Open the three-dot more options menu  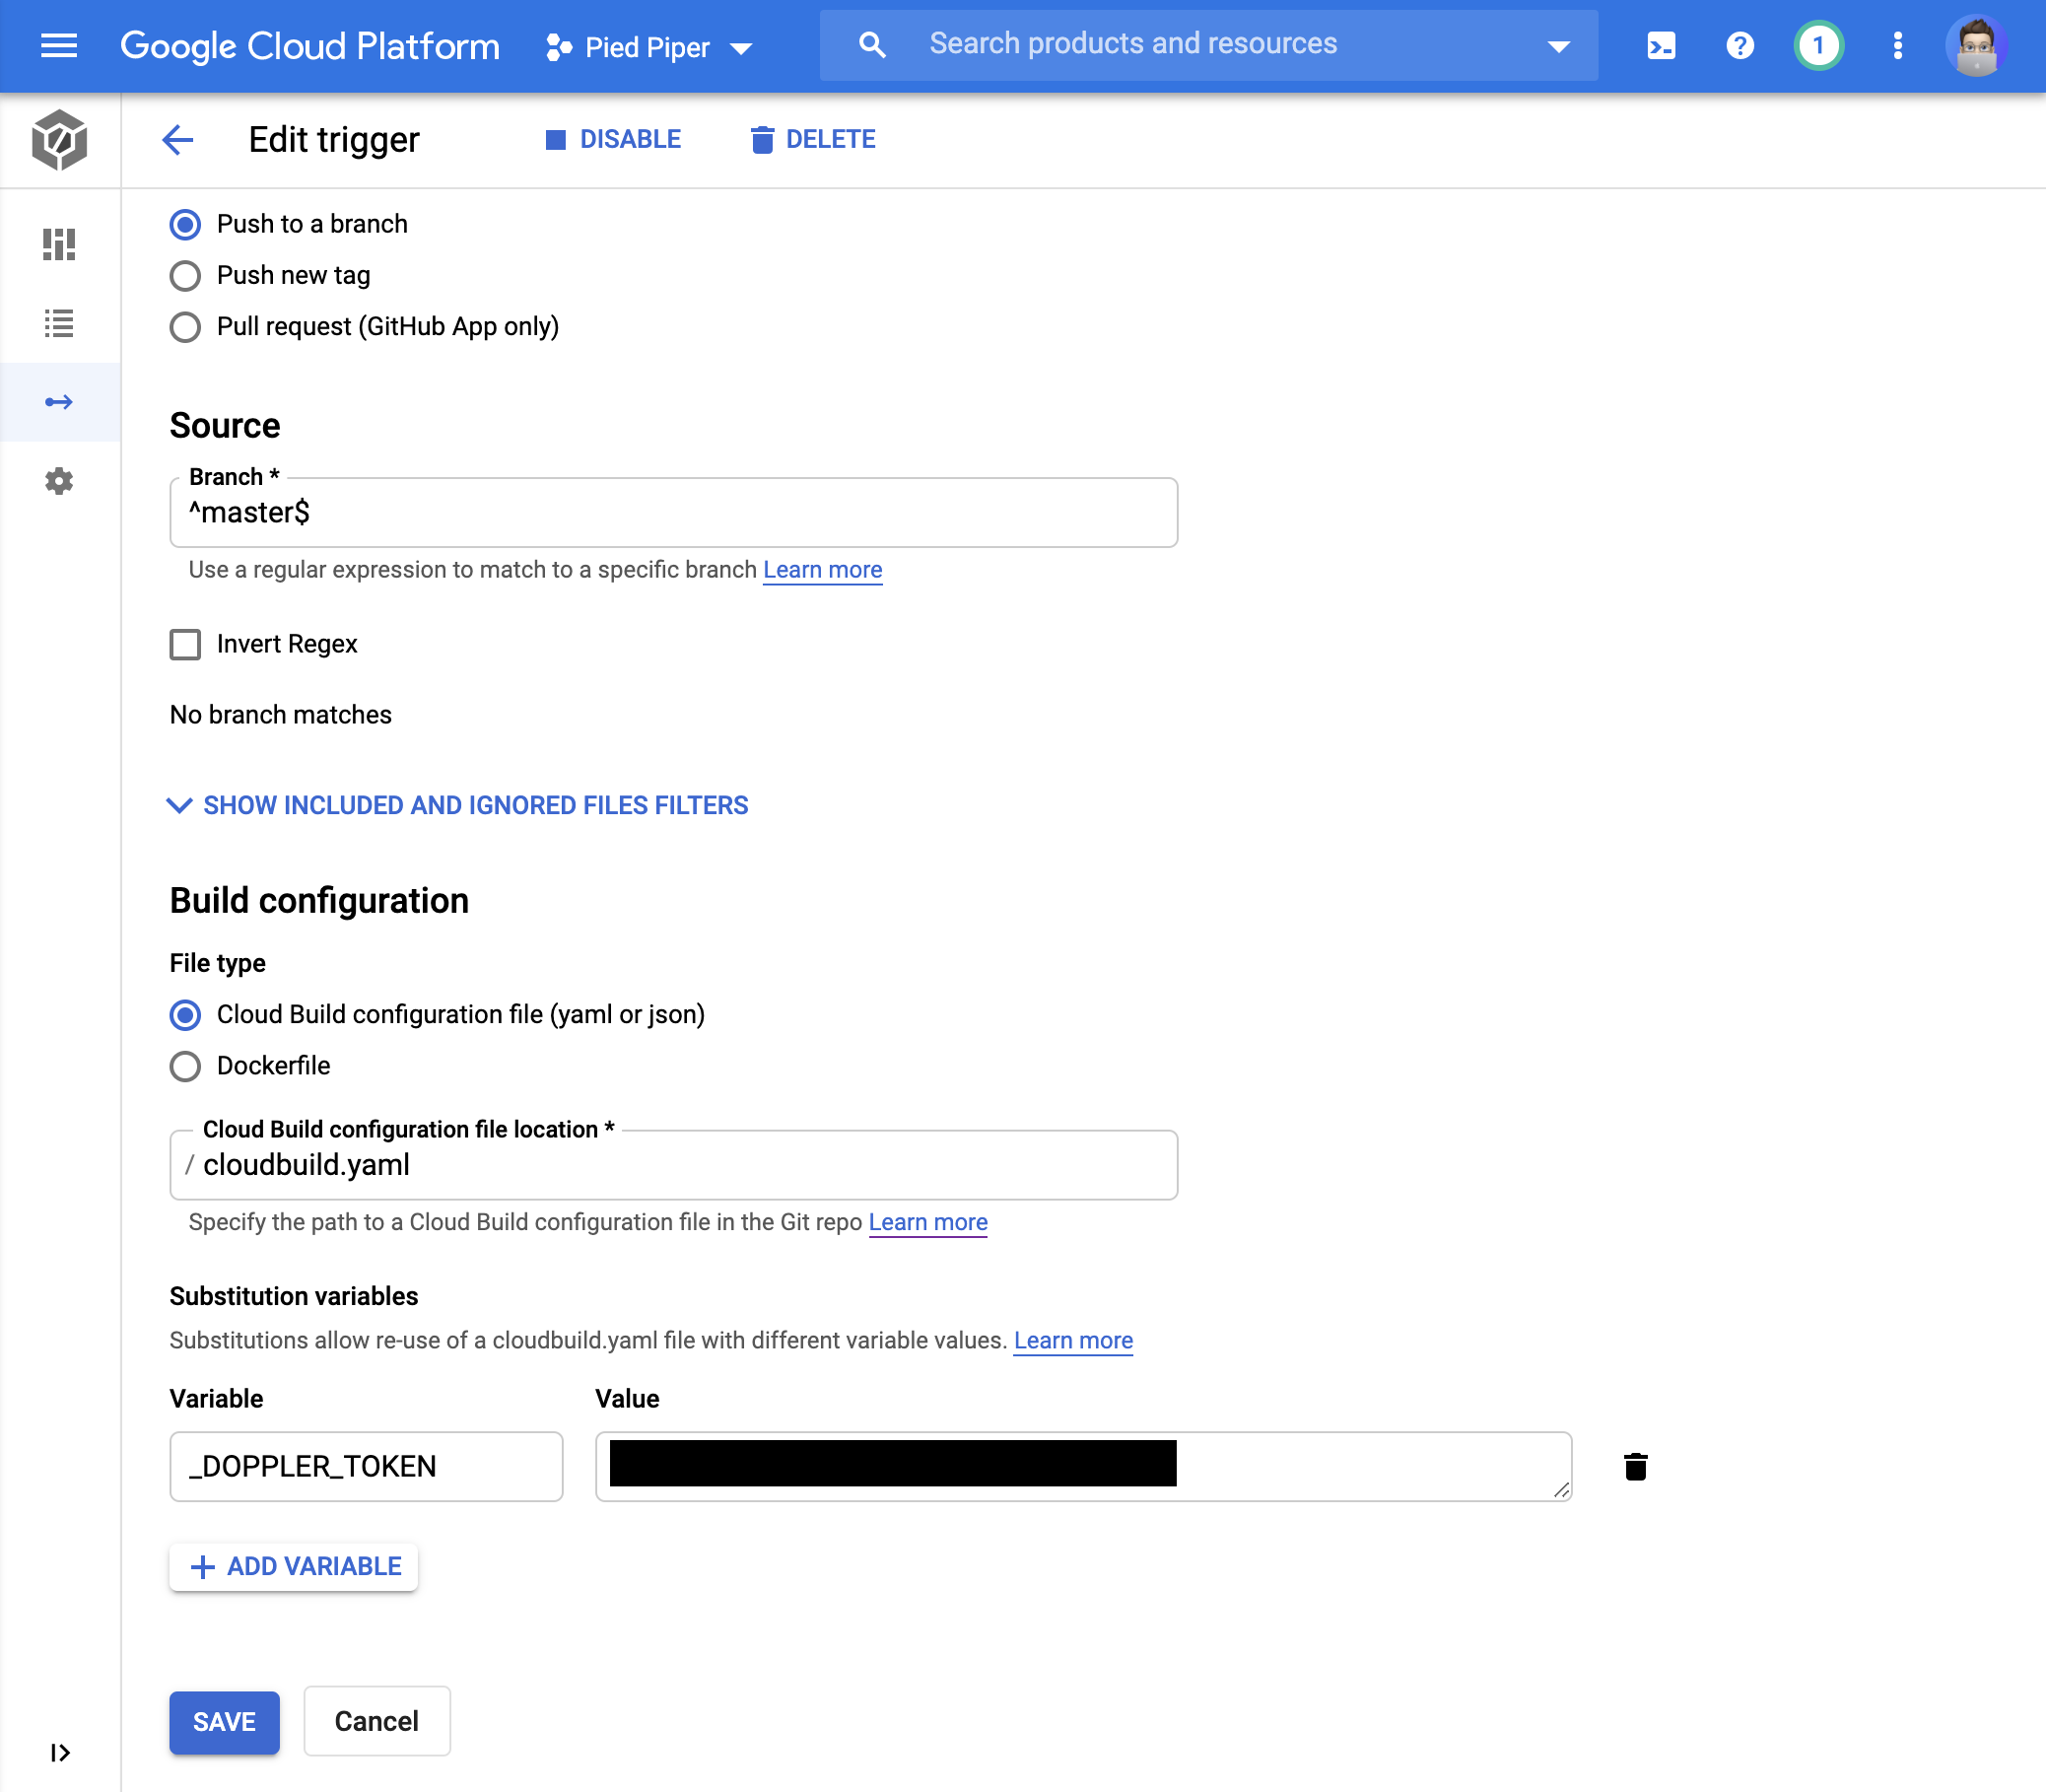click(x=1898, y=46)
